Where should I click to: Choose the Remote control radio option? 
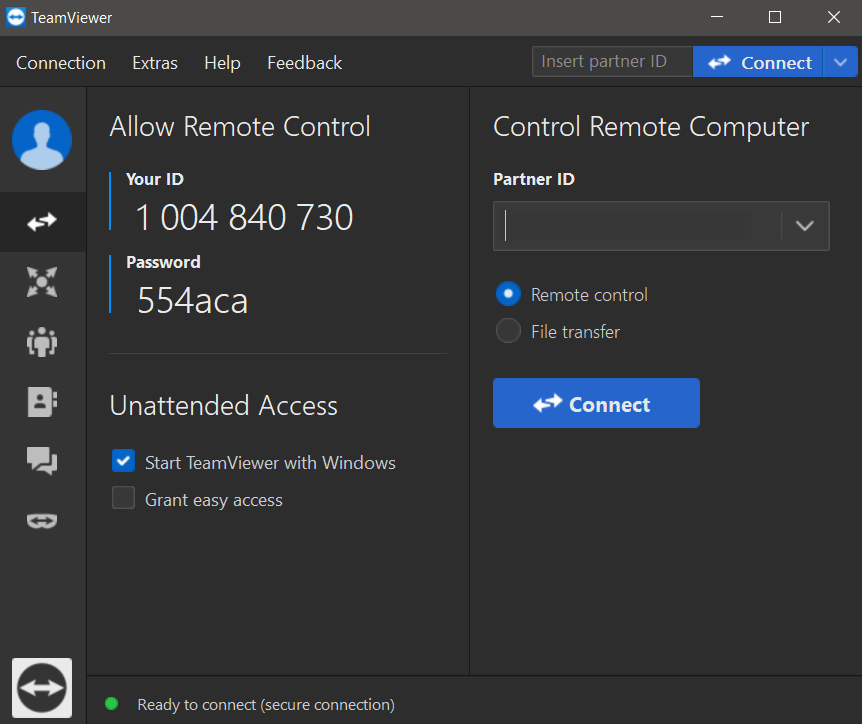click(x=509, y=294)
